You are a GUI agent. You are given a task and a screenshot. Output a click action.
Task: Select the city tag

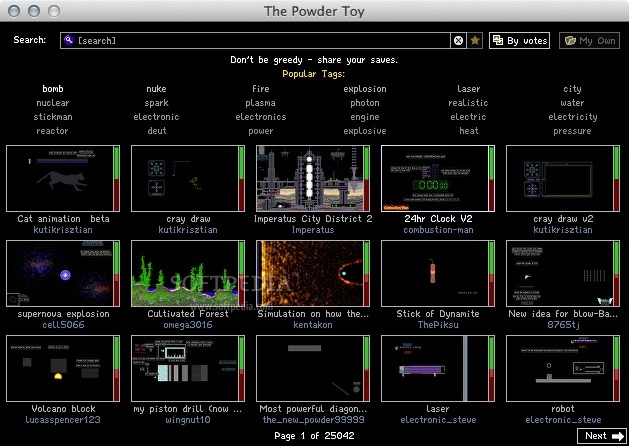(x=572, y=89)
